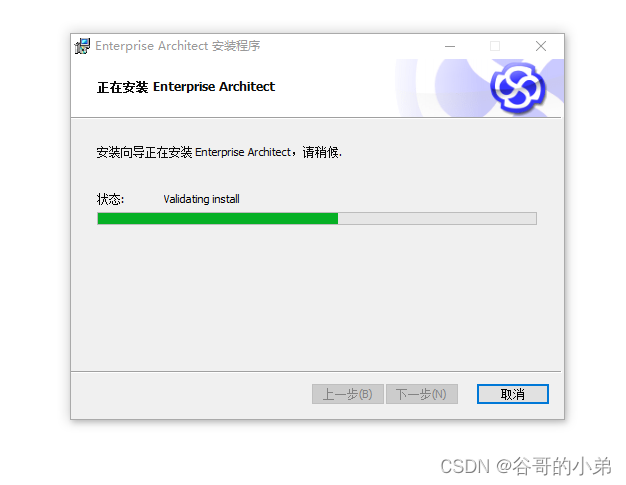This screenshot has height=485, width=626.
Task: Click the disabled 下一步(N) button
Action: pos(422,394)
